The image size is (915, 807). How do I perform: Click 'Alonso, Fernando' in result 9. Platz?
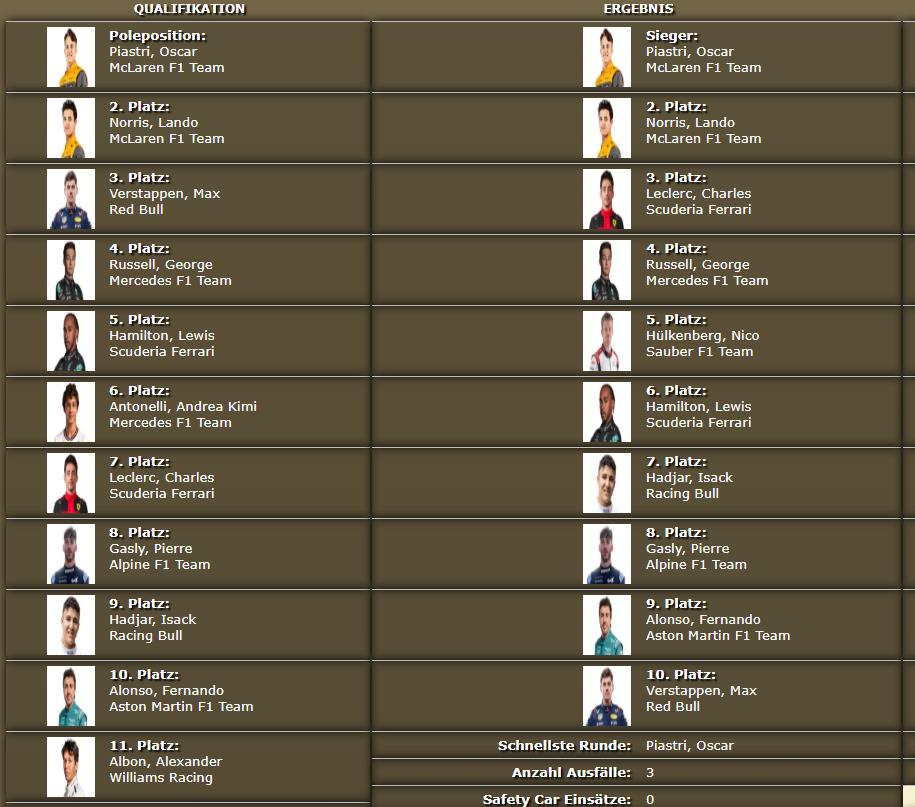coord(703,620)
